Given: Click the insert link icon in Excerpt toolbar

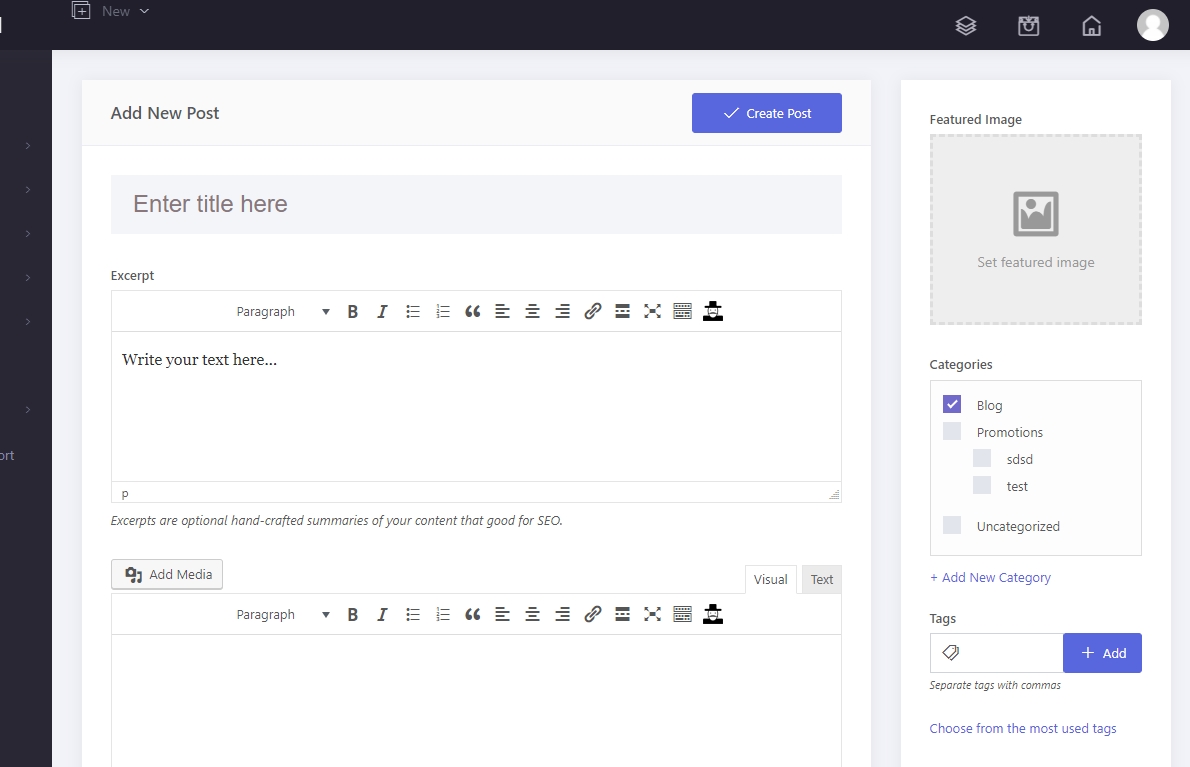Looking at the screenshot, I should click(x=593, y=312).
